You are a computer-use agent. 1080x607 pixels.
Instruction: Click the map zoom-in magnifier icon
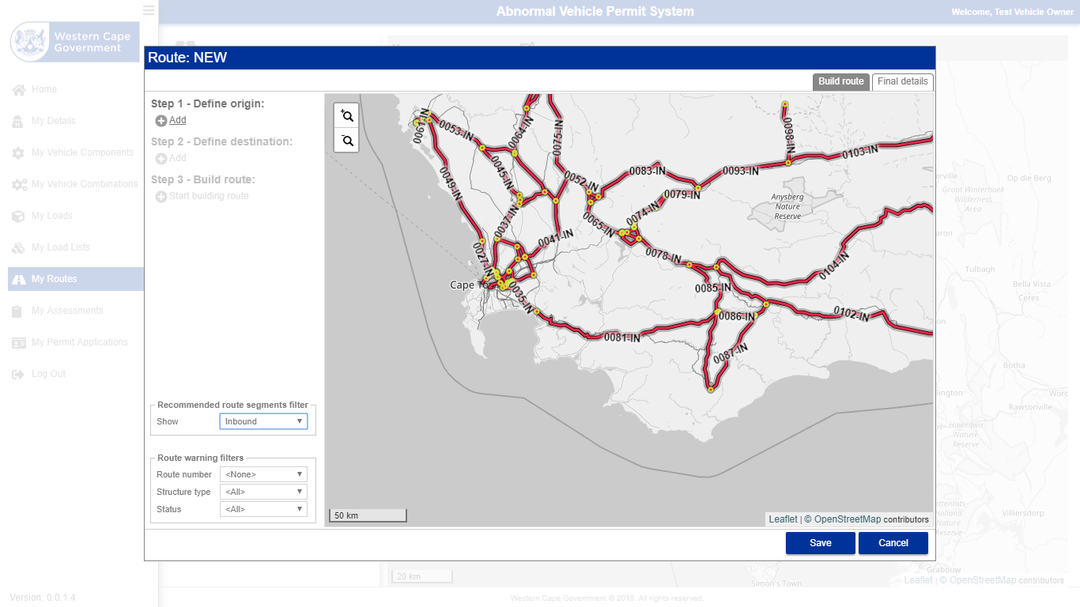(x=346, y=116)
